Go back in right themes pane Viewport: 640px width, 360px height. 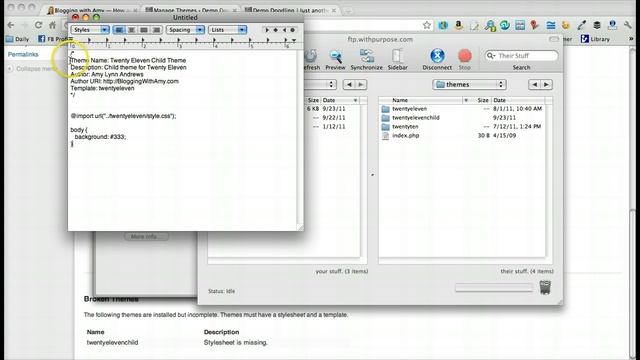pyautogui.click(x=534, y=84)
